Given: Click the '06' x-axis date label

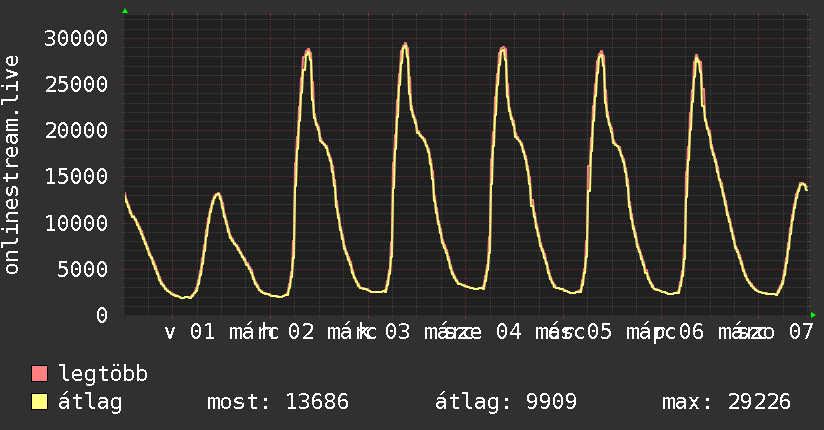Looking at the screenshot, I should [691, 332].
